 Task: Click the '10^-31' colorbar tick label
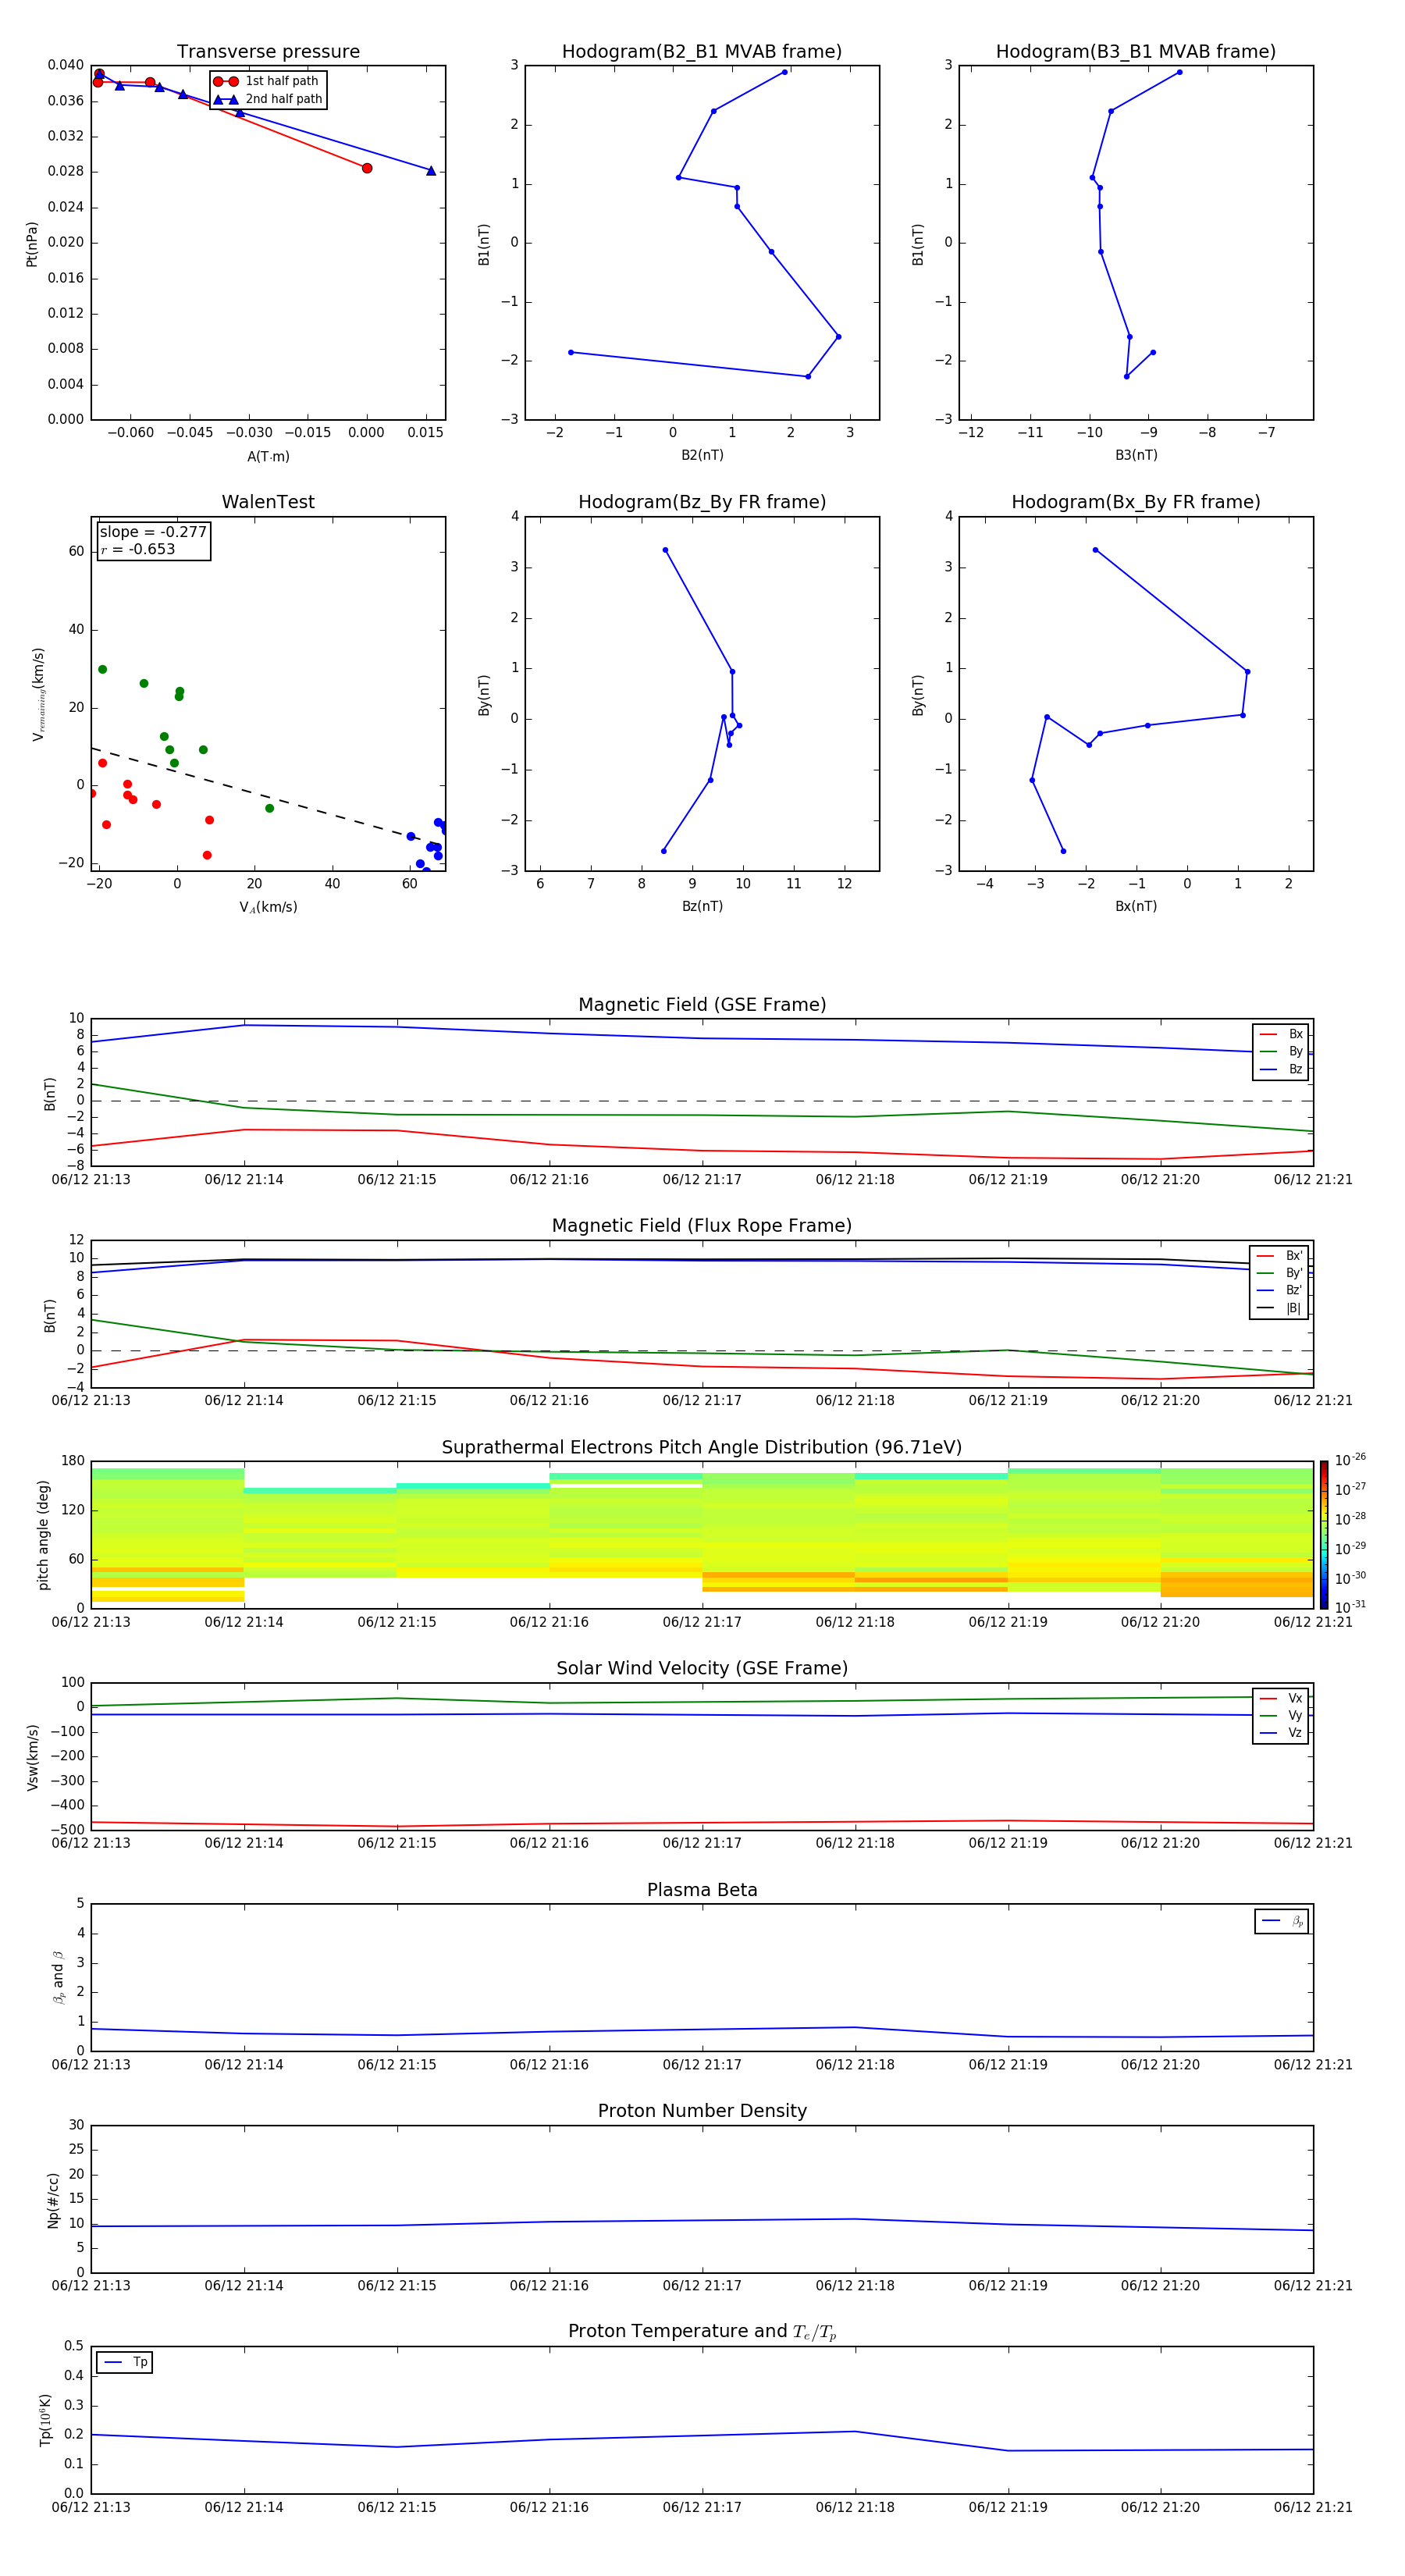click(1350, 1607)
